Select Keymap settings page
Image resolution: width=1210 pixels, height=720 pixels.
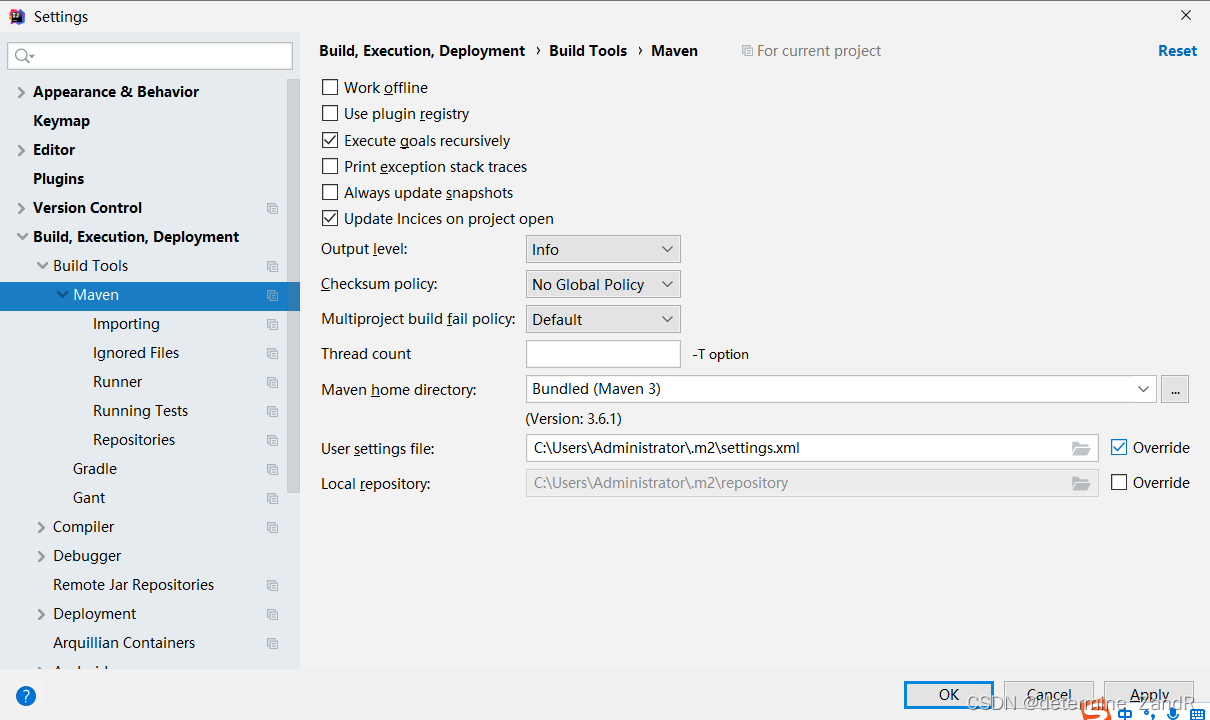pyautogui.click(x=61, y=121)
